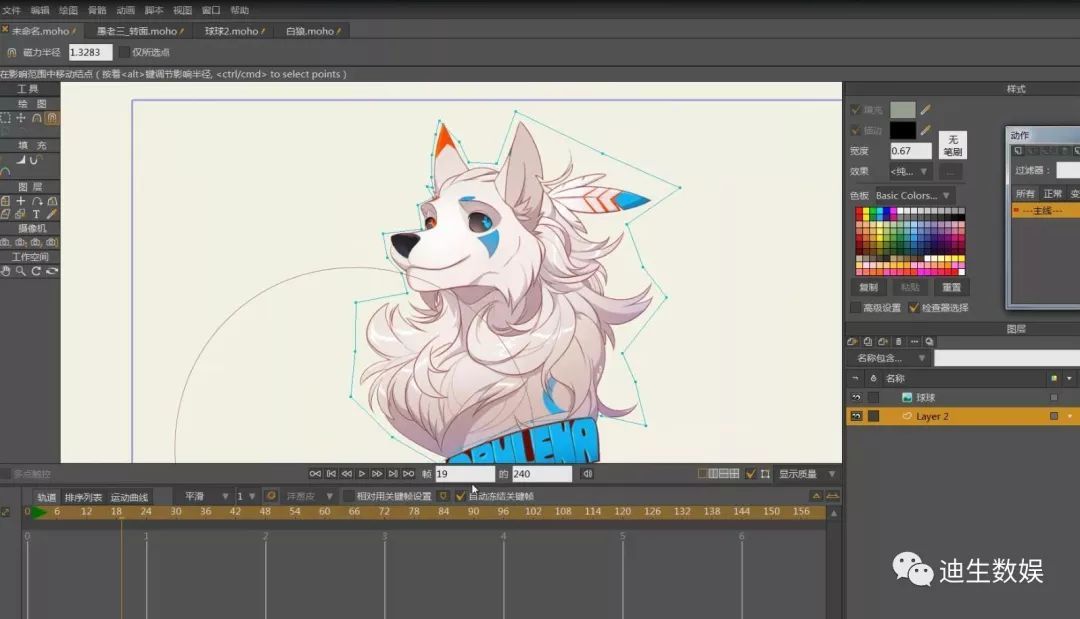
Task: Select the layer Text tool
Action: tap(37, 214)
